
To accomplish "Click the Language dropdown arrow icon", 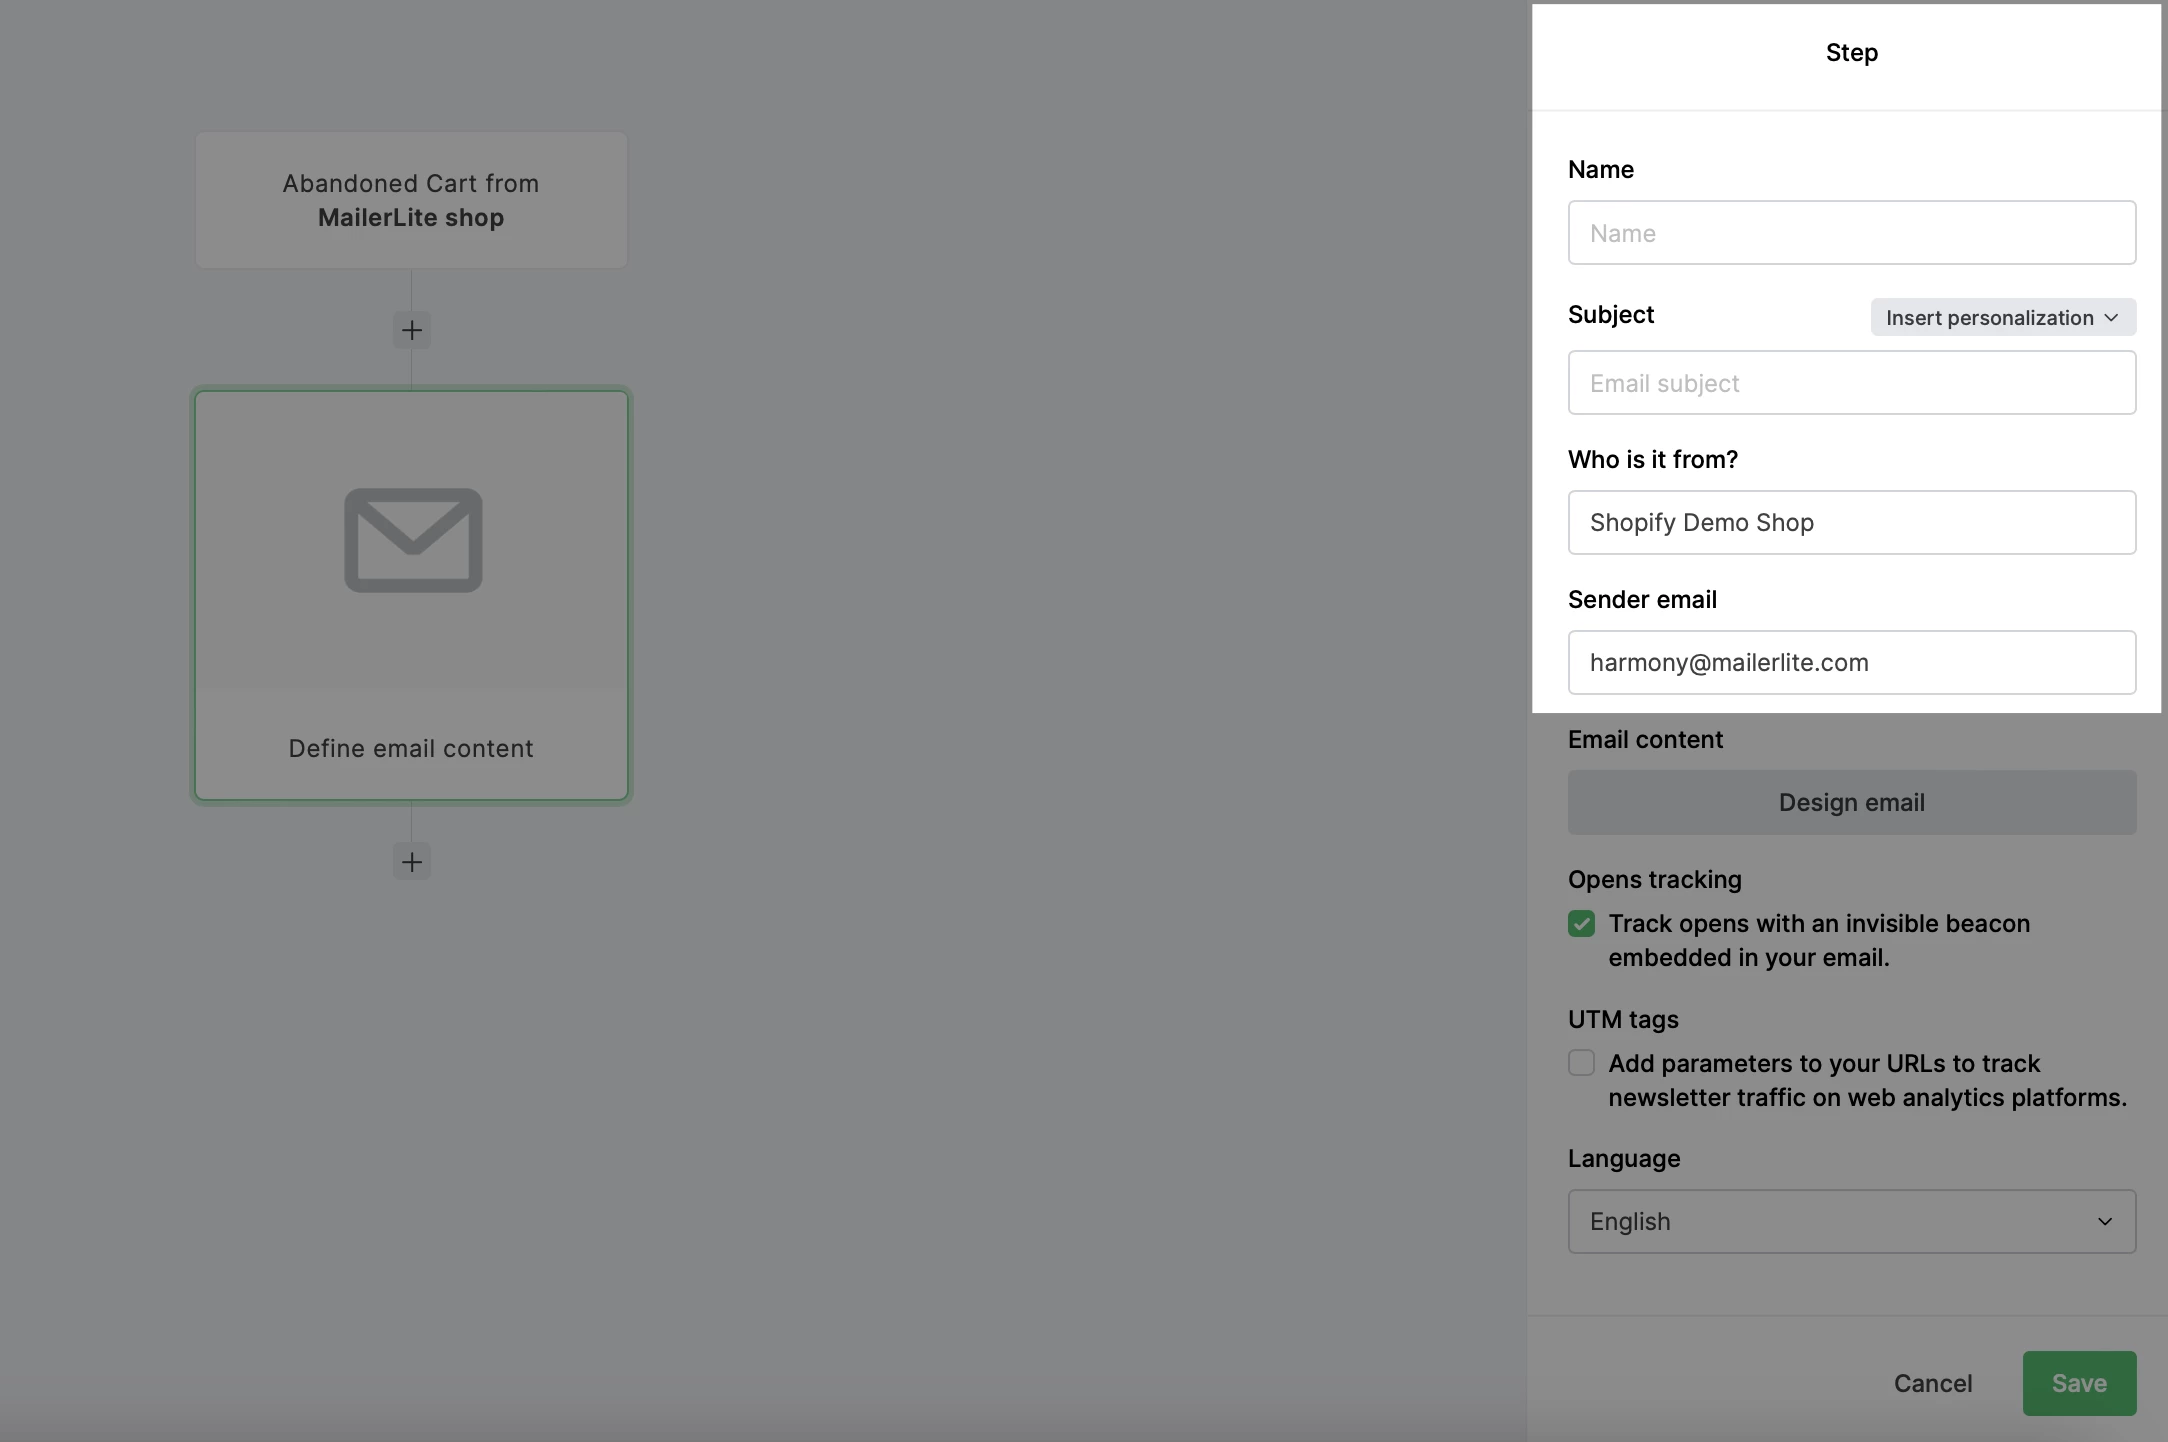I will click(x=2104, y=1222).
